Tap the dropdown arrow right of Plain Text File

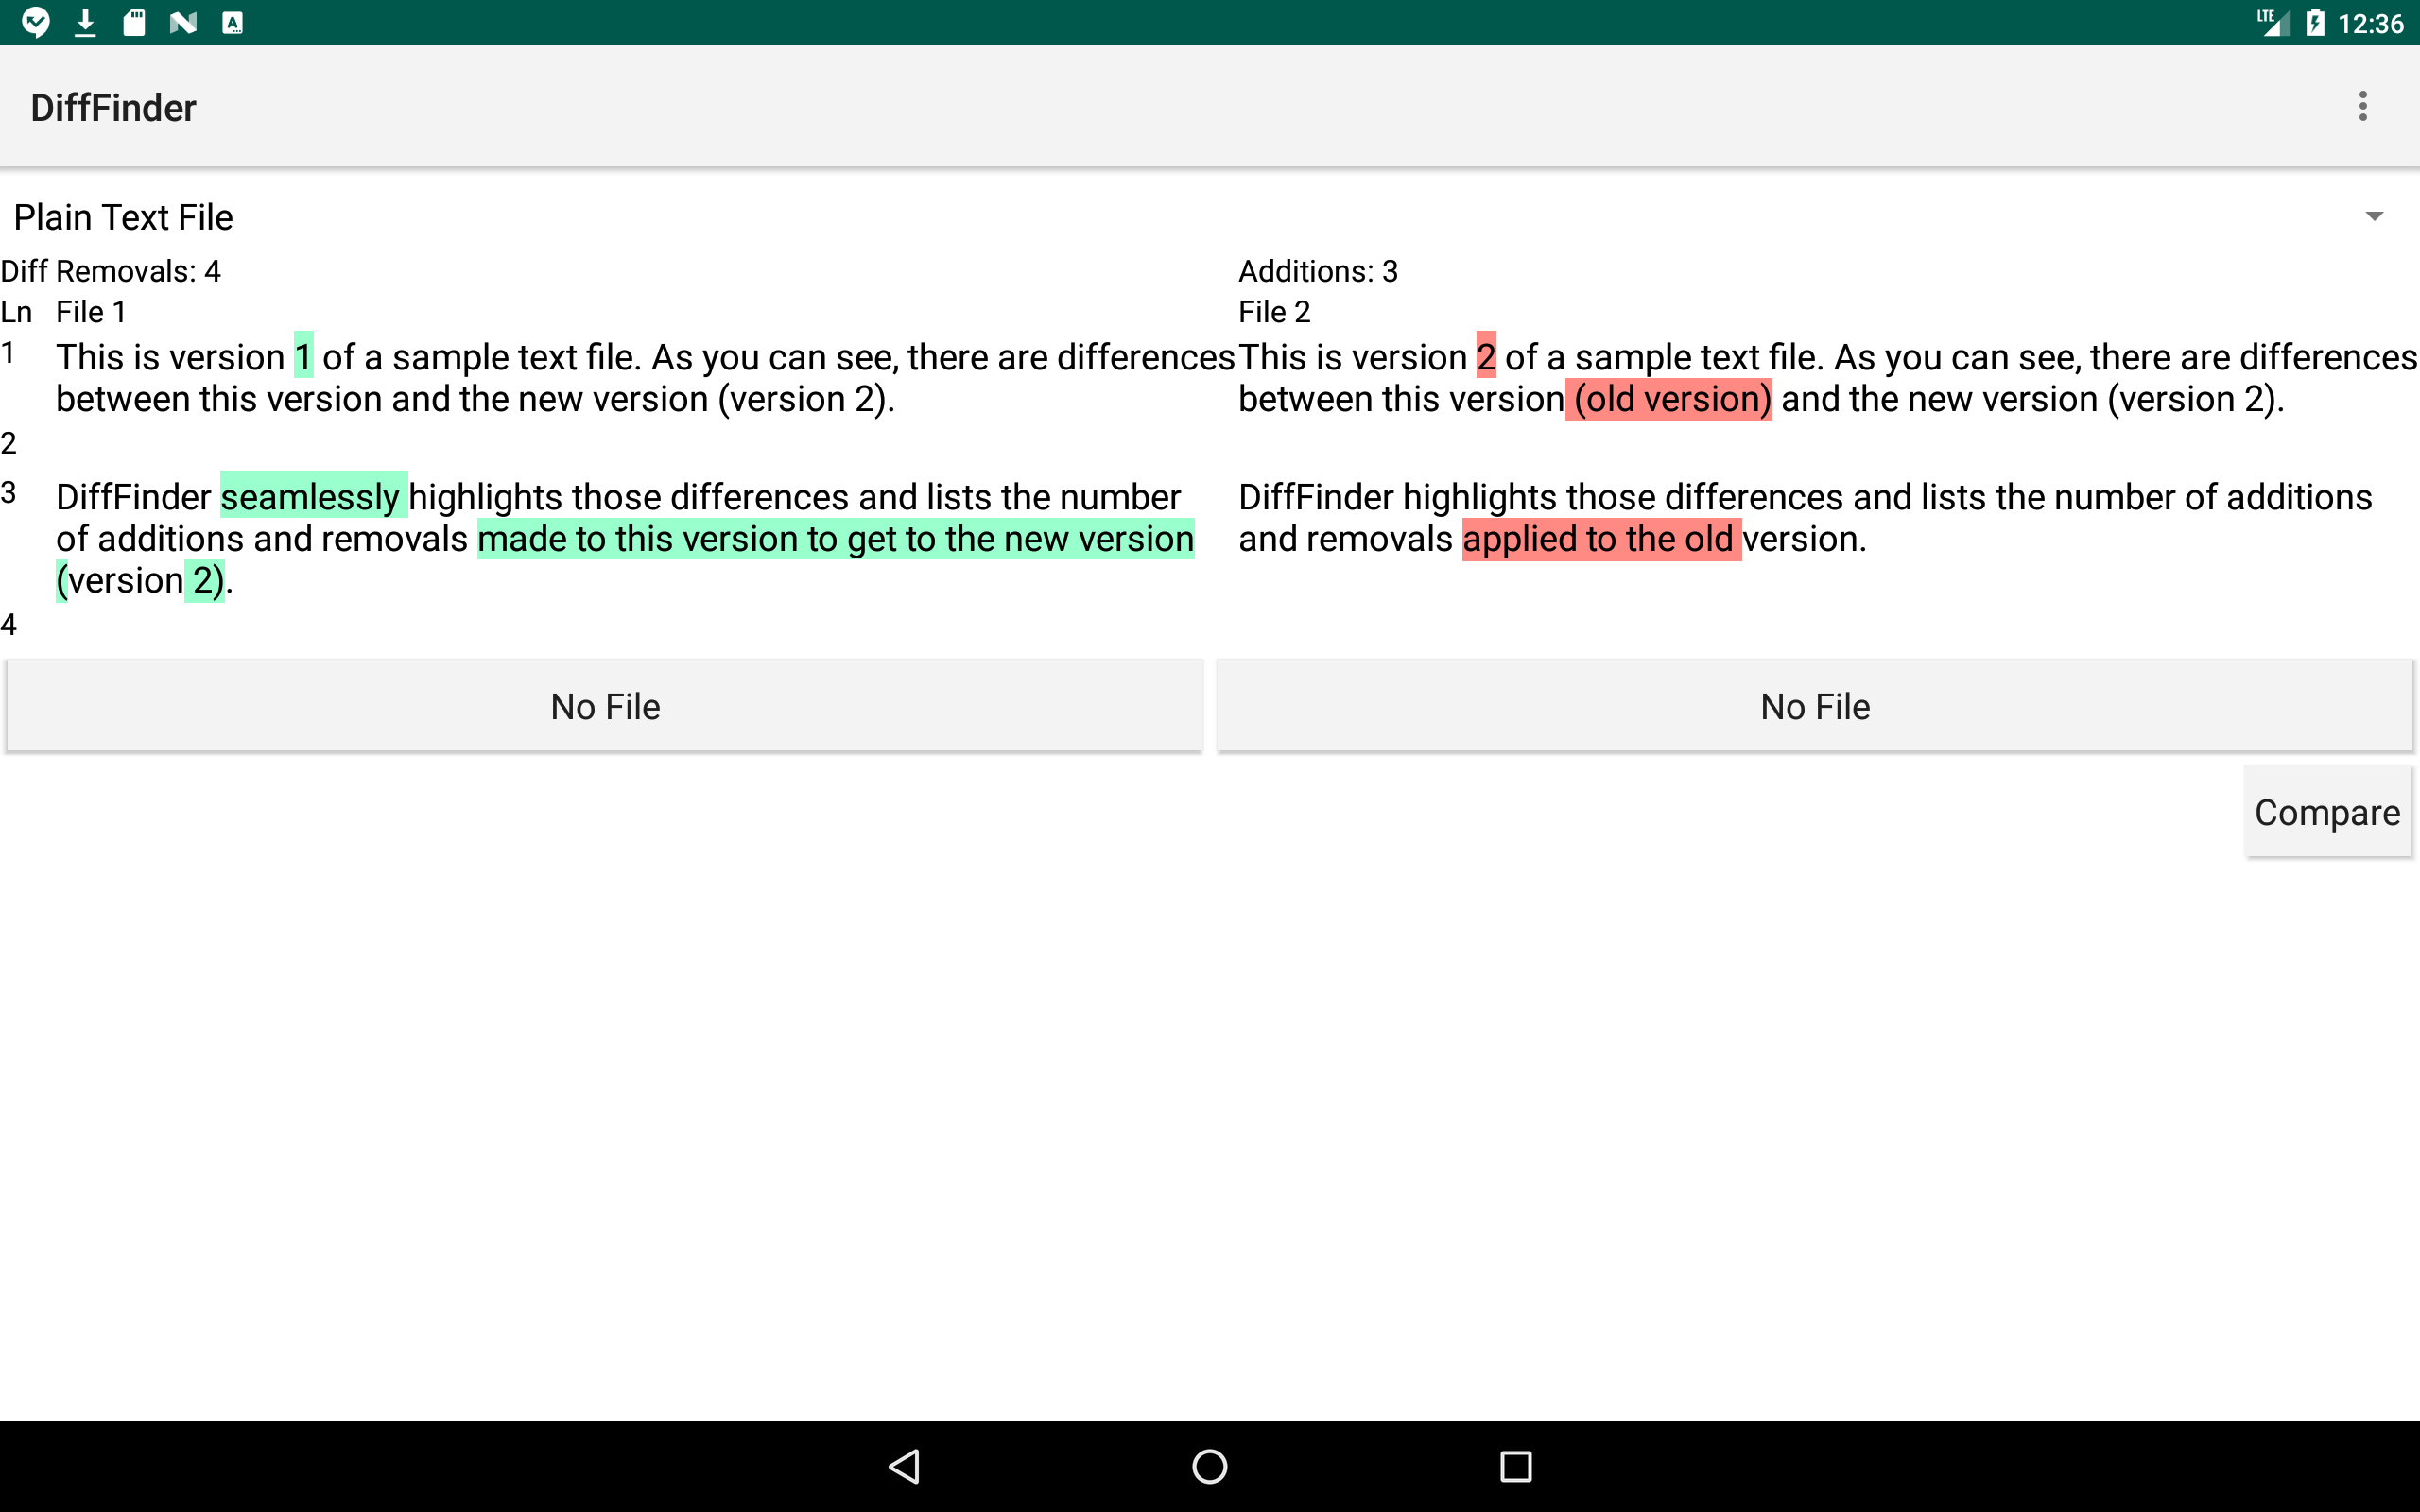[2376, 216]
